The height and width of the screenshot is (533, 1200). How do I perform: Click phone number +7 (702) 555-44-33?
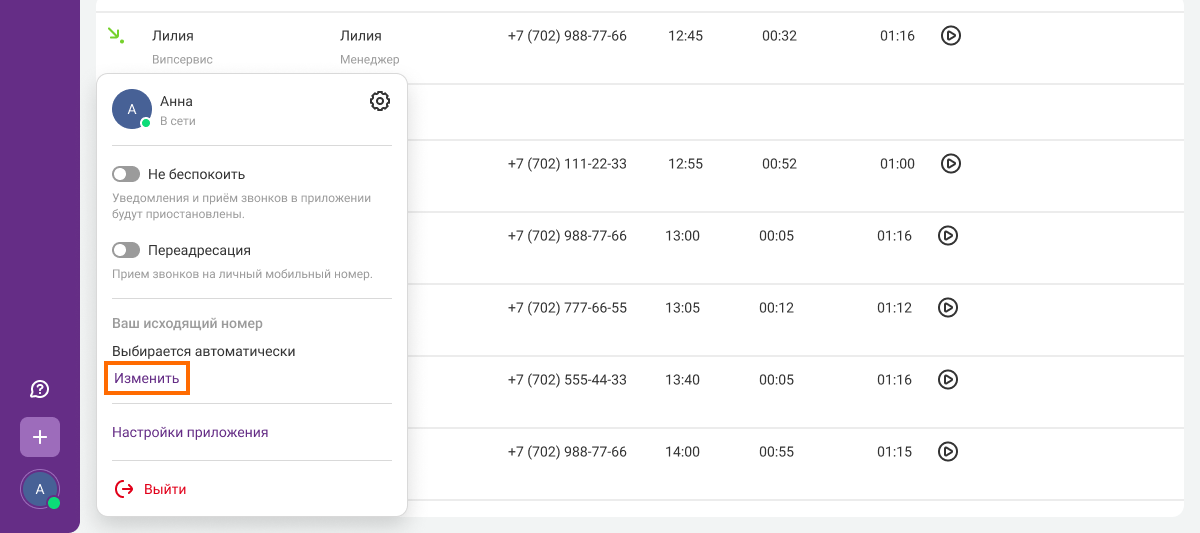[x=567, y=380]
